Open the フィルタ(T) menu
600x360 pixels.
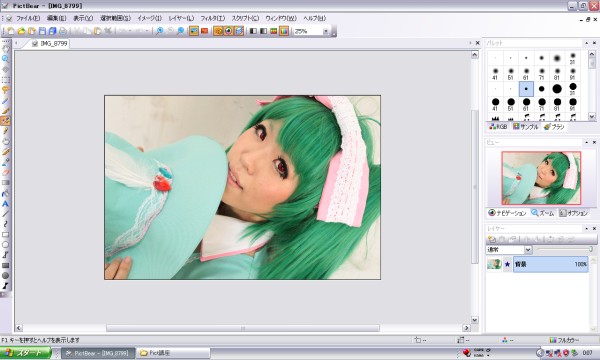[213, 18]
